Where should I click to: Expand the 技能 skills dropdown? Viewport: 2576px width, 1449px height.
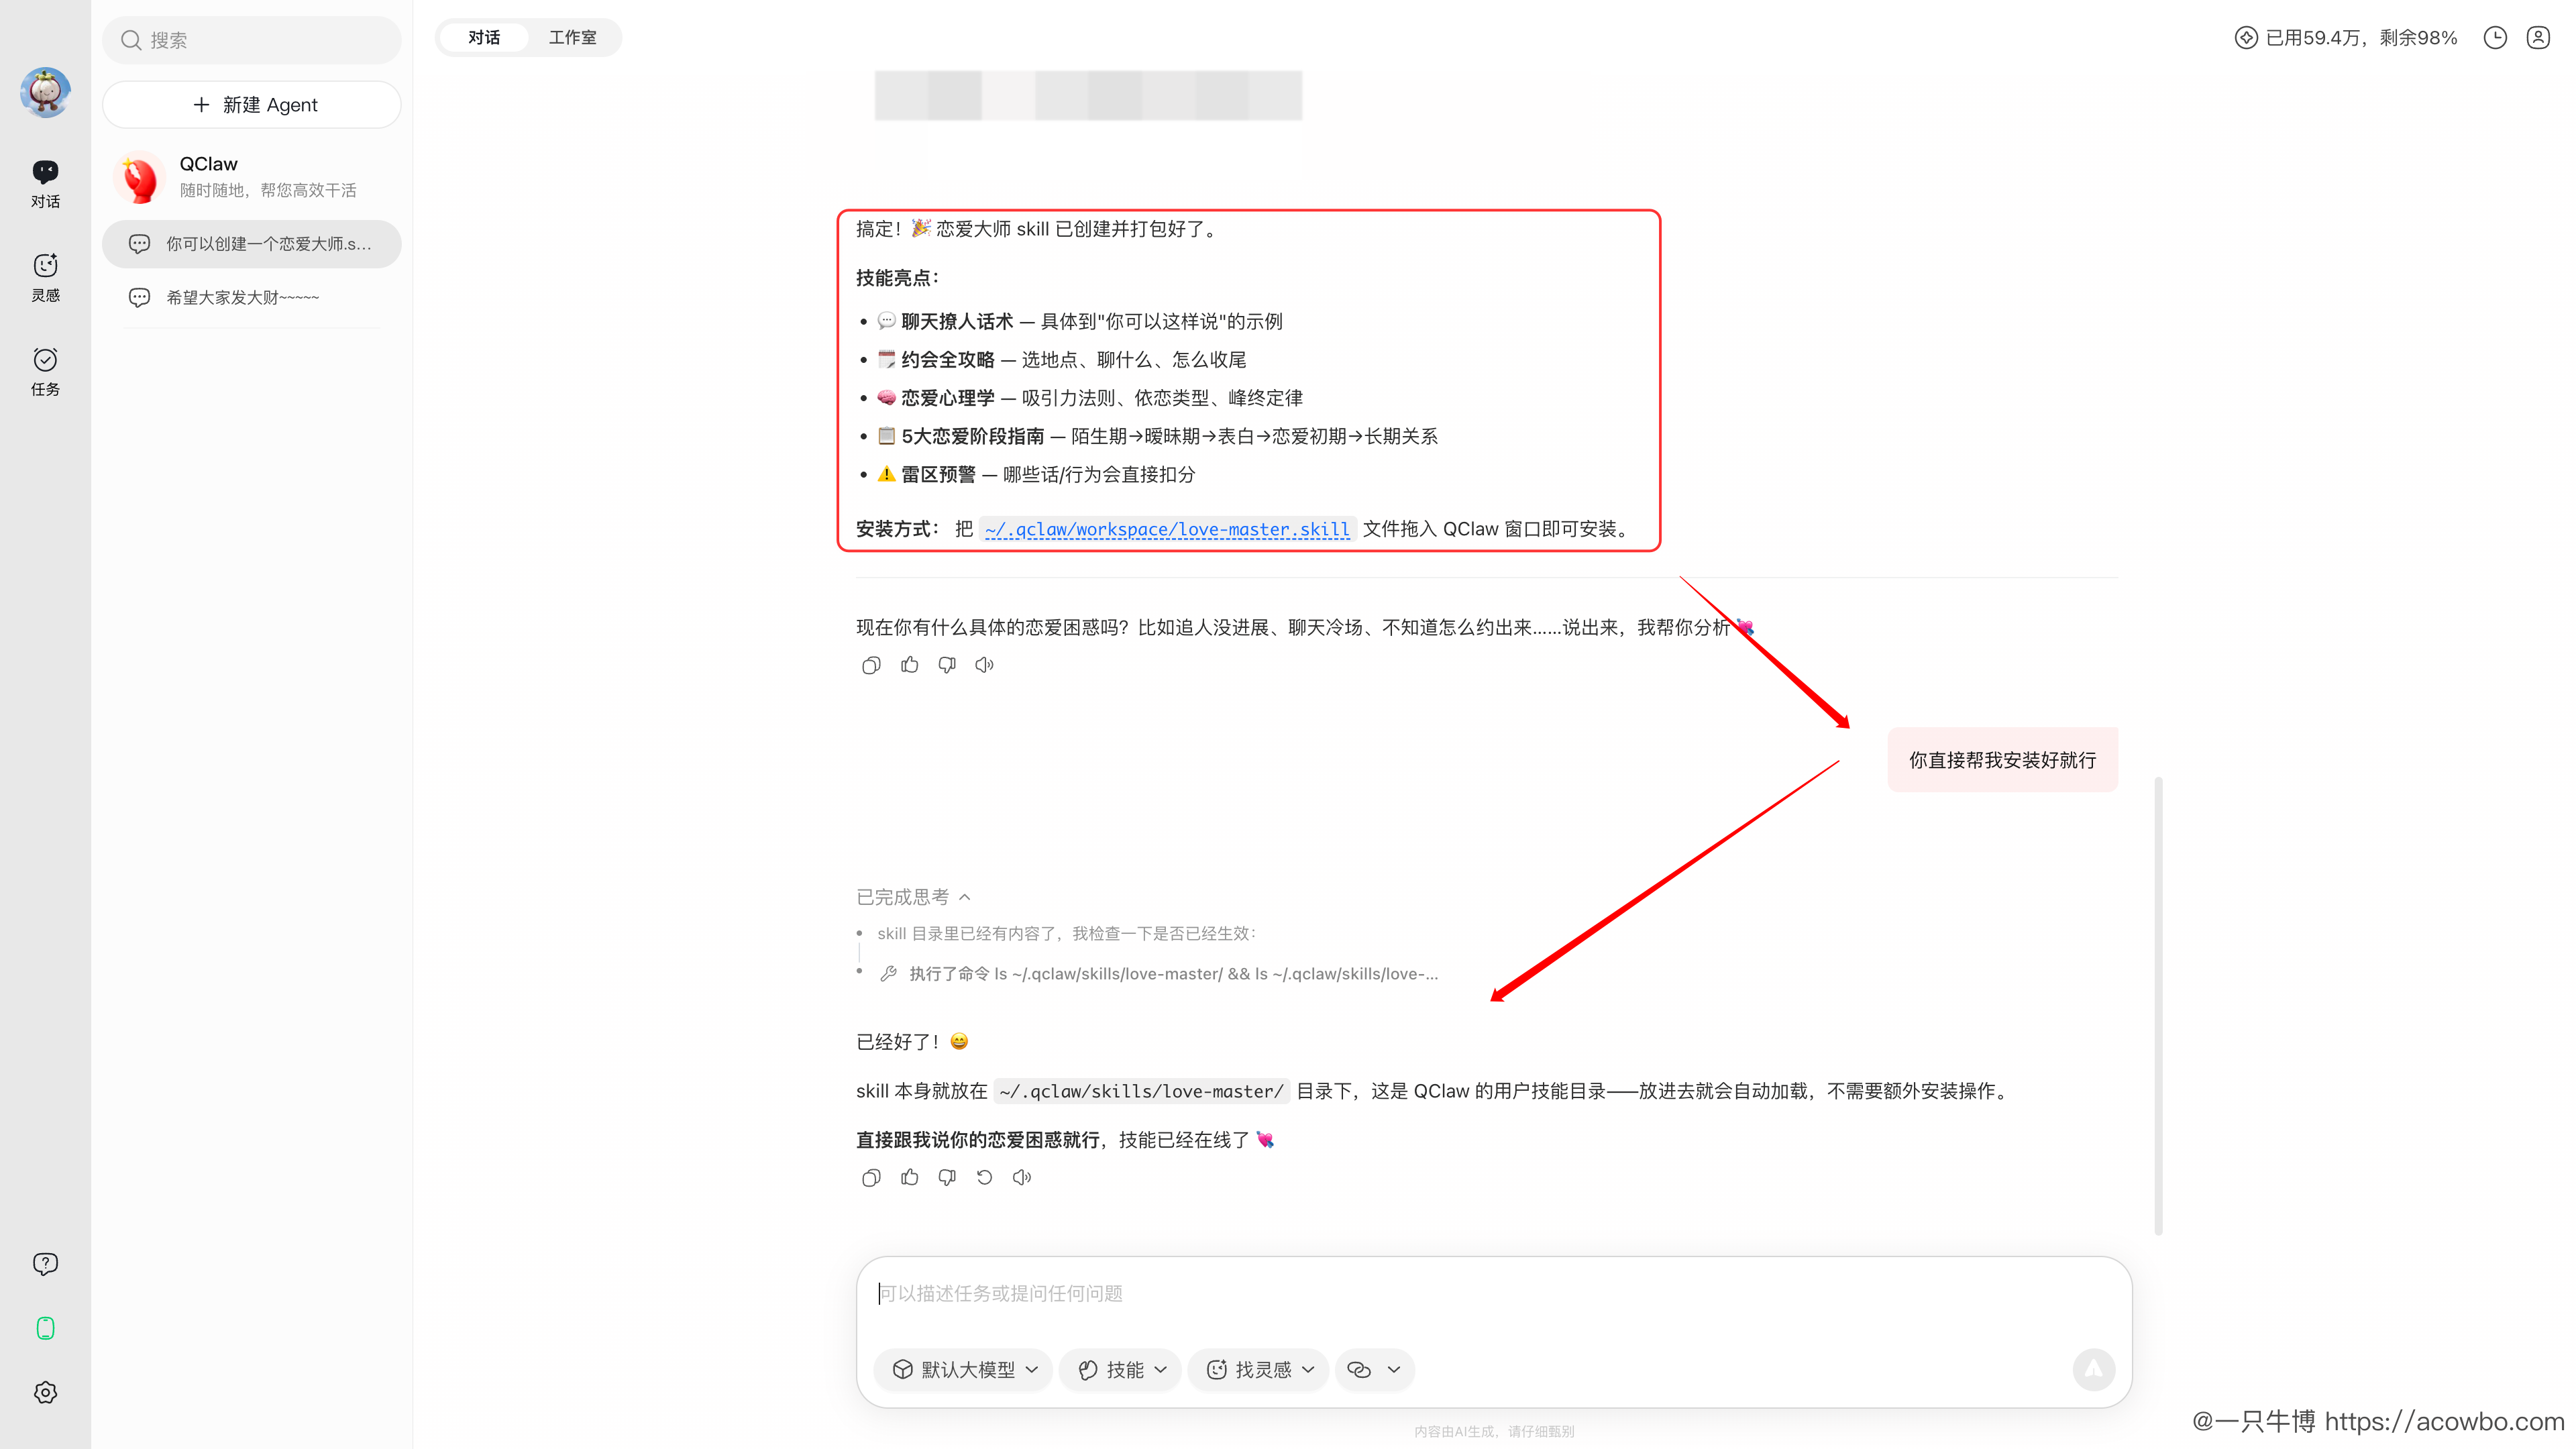pyautogui.click(x=1121, y=1369)
